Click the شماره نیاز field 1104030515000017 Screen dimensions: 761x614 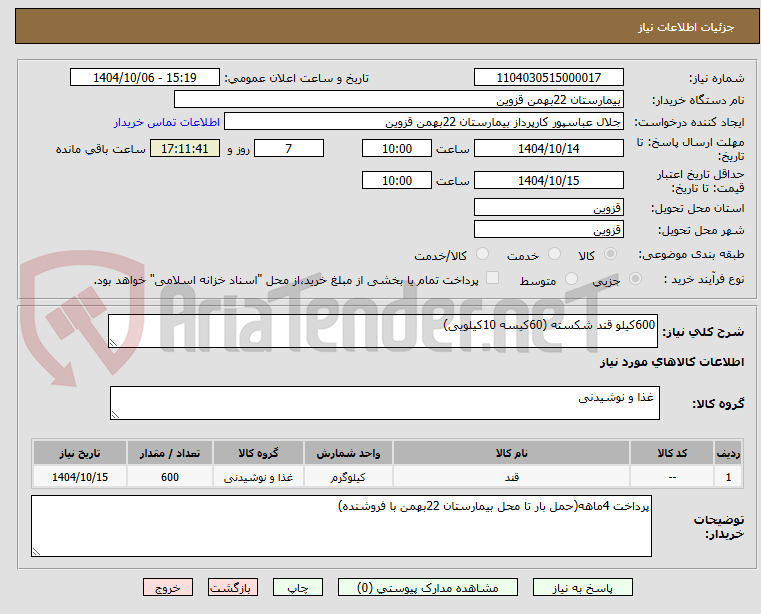tap(548, 77)
